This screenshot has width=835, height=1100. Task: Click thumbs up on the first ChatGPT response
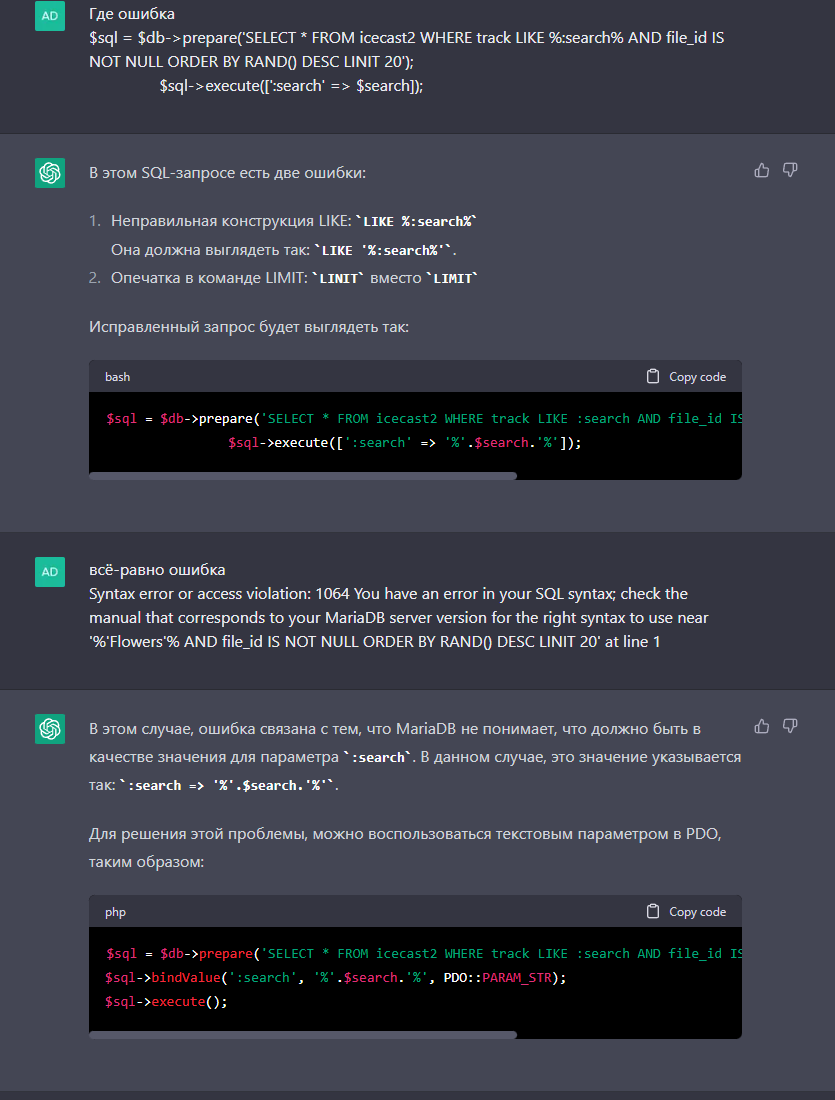(762, 171)
